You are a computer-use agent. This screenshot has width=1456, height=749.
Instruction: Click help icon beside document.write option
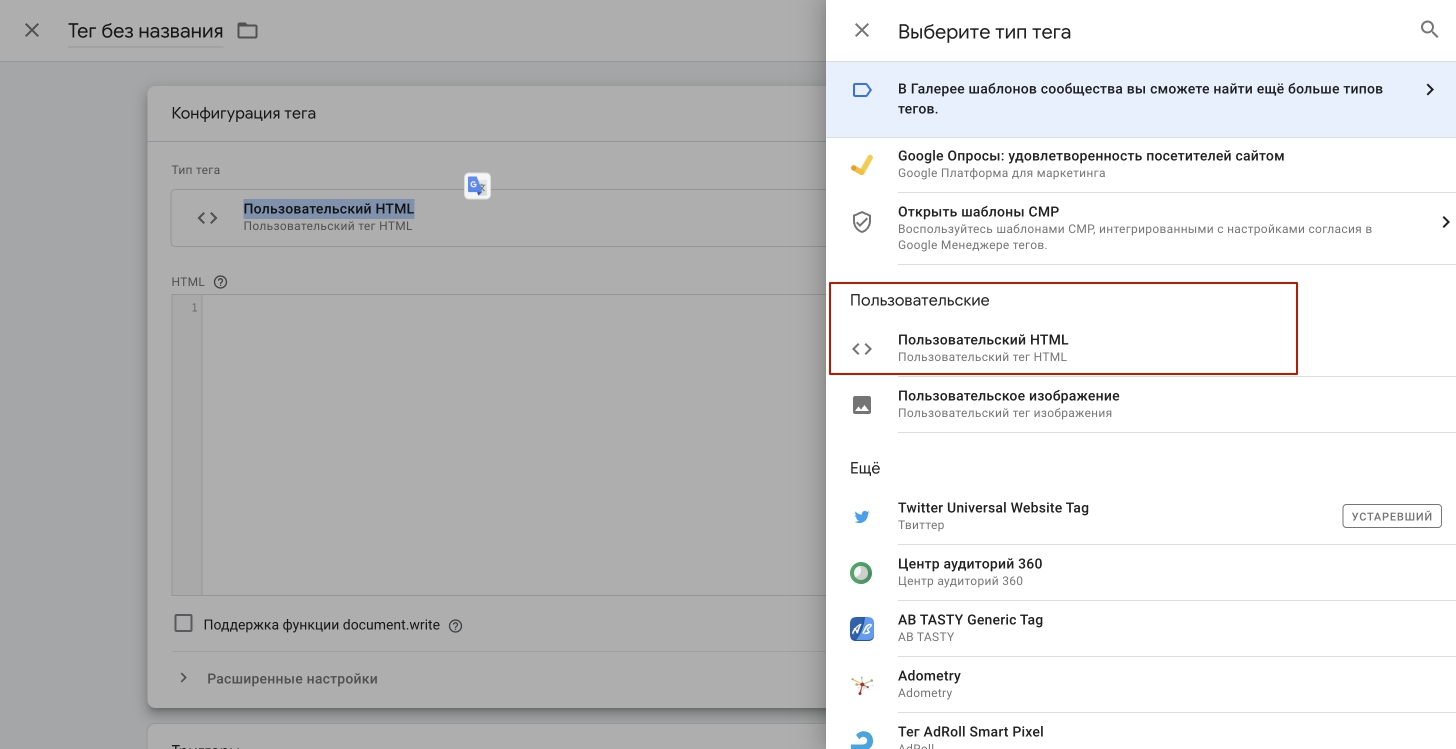click(456, 626)
